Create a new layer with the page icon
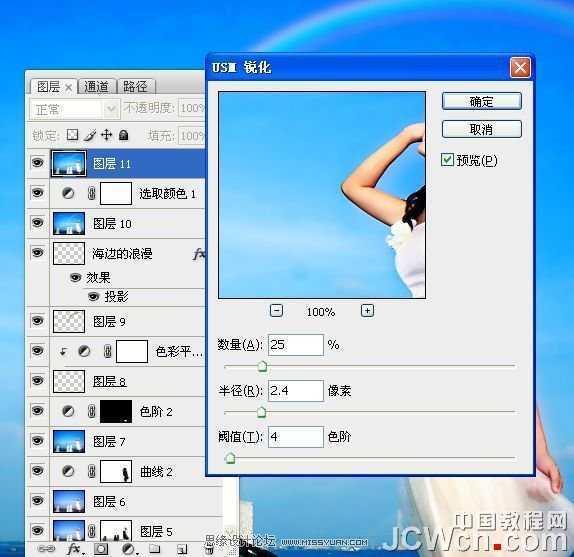Viewport: 574px width, 557px height. (x=182, y=549)
